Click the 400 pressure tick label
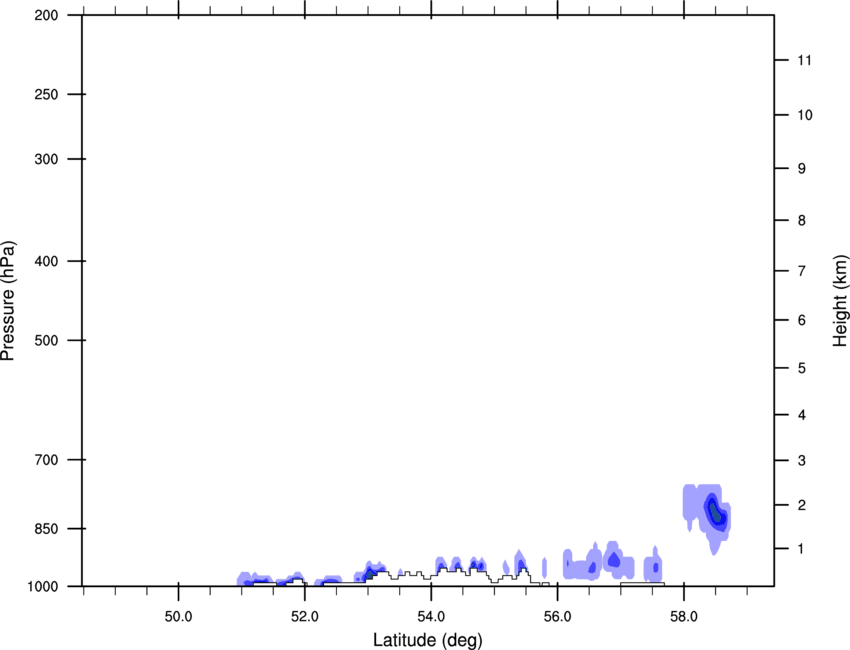 46,261
